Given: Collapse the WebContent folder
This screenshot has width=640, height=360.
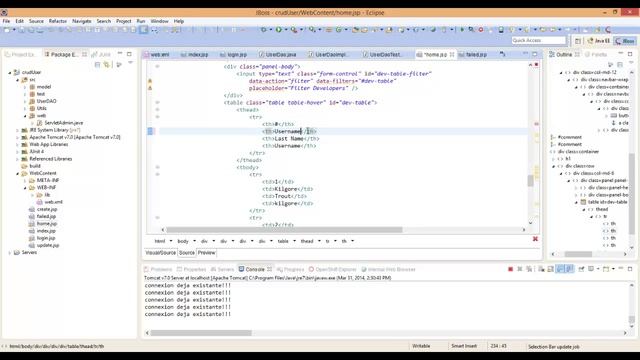Looking at the screenshot, I should coord(18,173).
